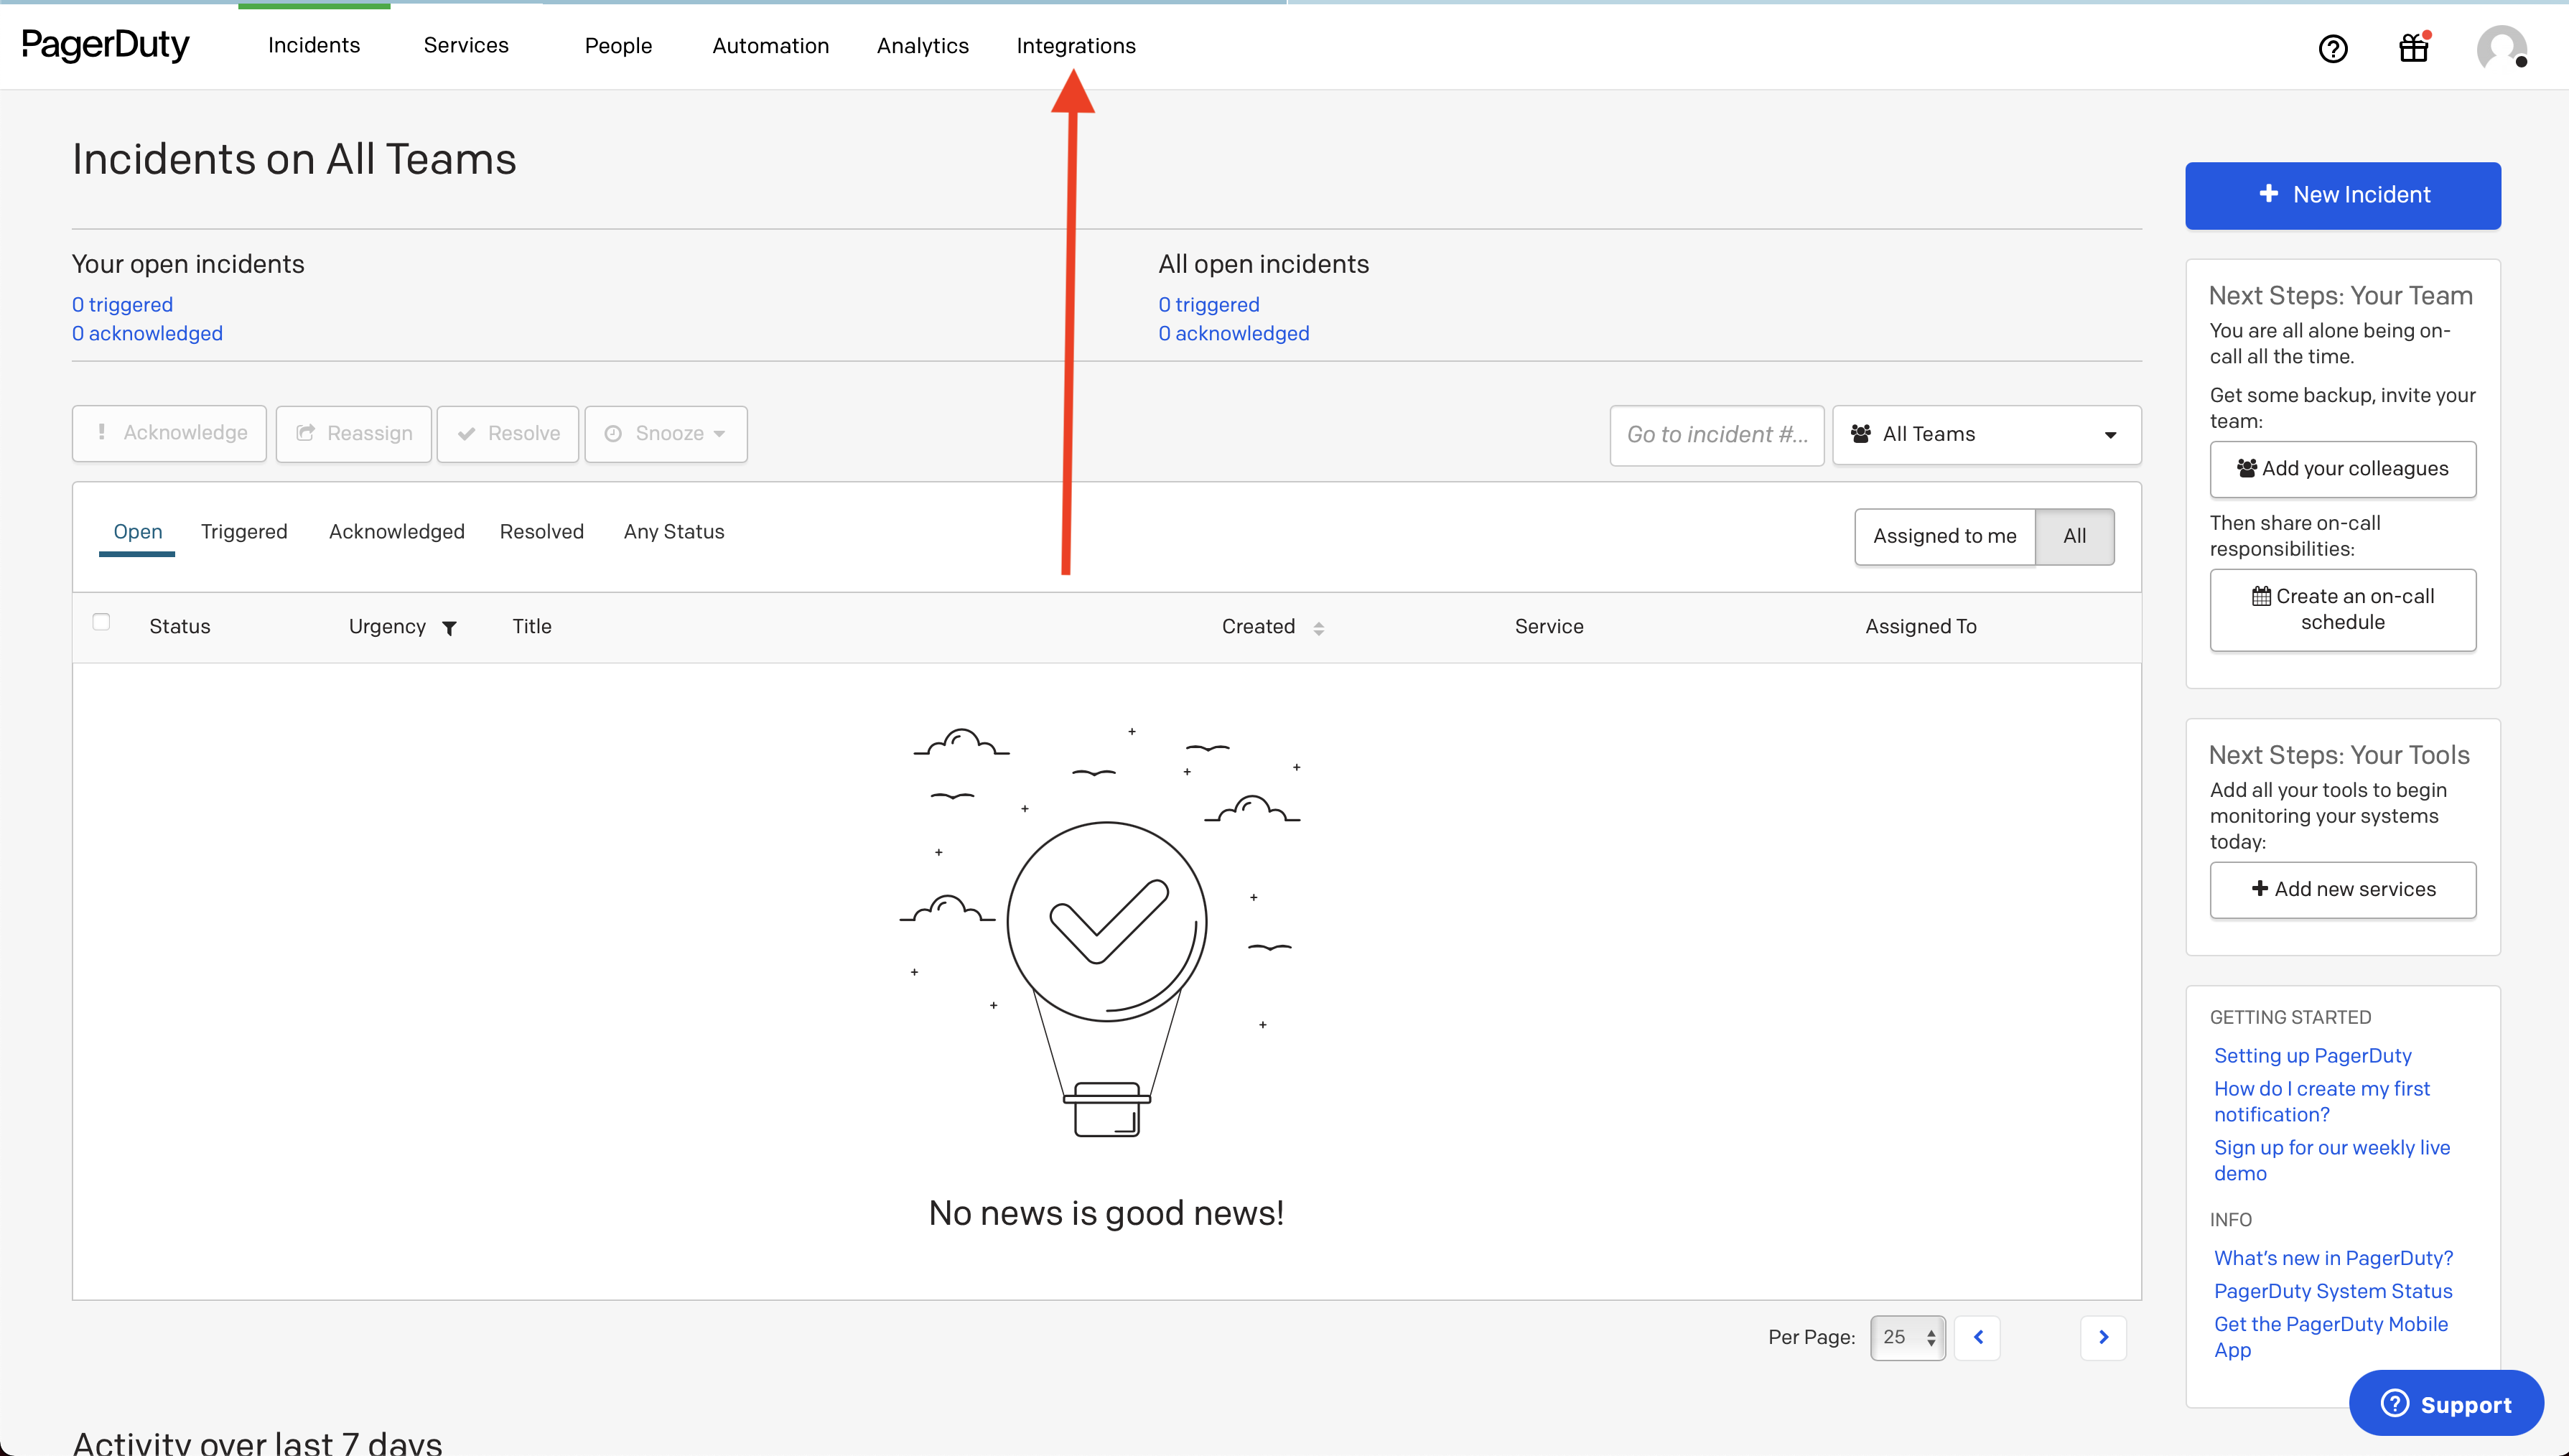The width and height of the screenshot is (2569, 1456).
Task: Open Setting up PagerDuty link
Action: click(2313, 1055)
